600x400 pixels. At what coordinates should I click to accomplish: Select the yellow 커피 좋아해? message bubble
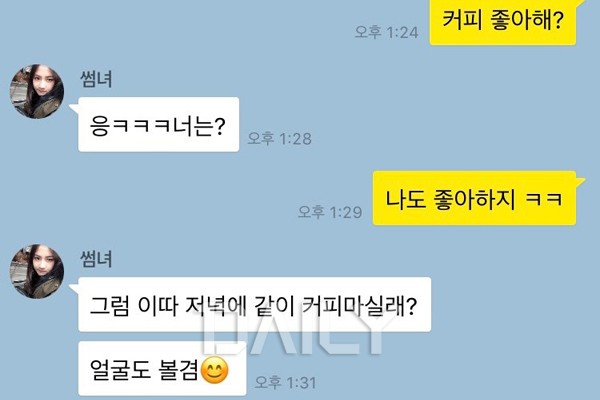[503, 22]
